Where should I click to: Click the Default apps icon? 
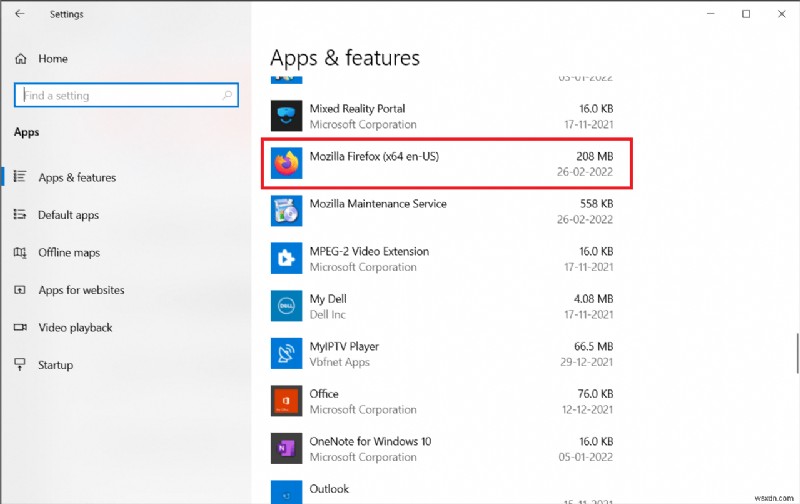click(x=19, y=214)
